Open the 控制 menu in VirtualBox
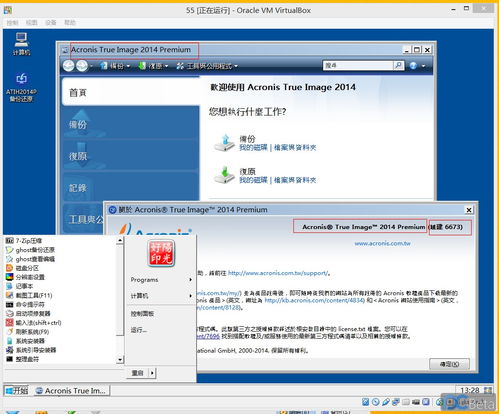 (x=12, y=22)
